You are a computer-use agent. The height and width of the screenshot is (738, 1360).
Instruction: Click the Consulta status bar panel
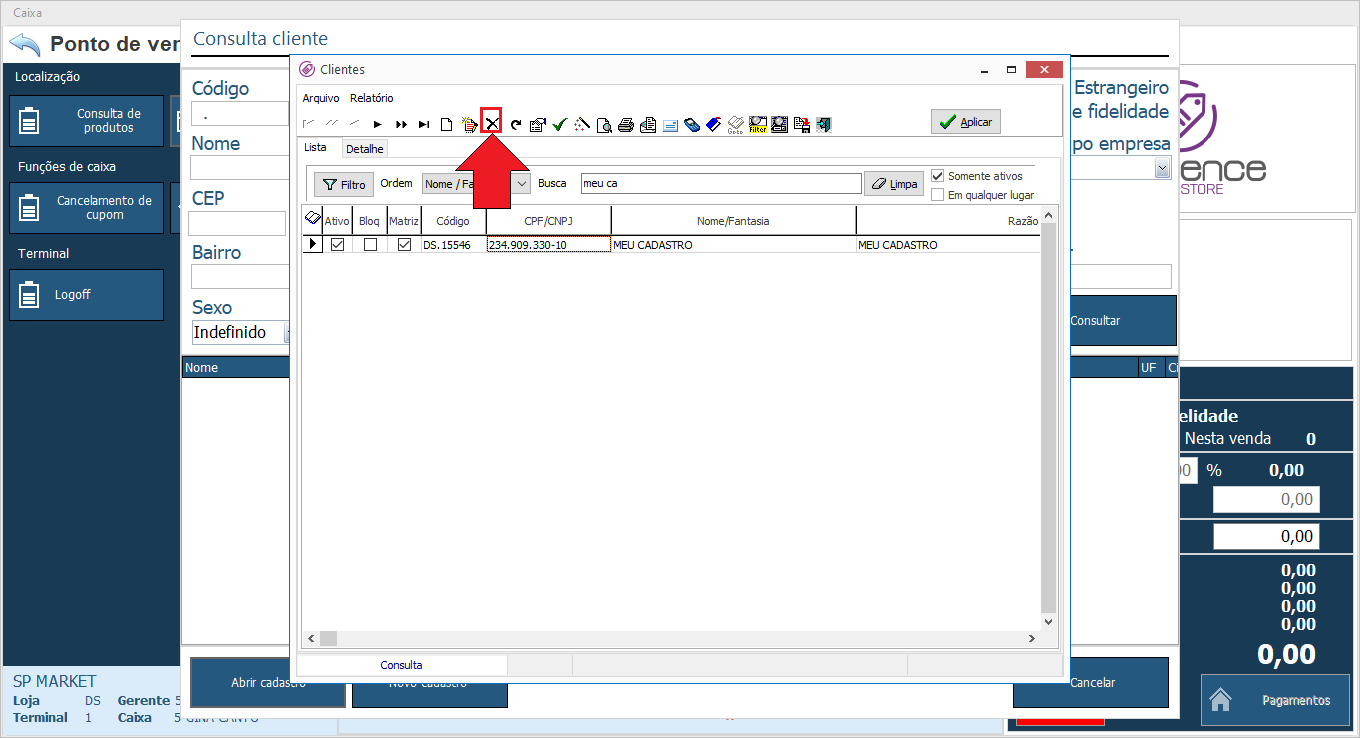click(402, 665)
